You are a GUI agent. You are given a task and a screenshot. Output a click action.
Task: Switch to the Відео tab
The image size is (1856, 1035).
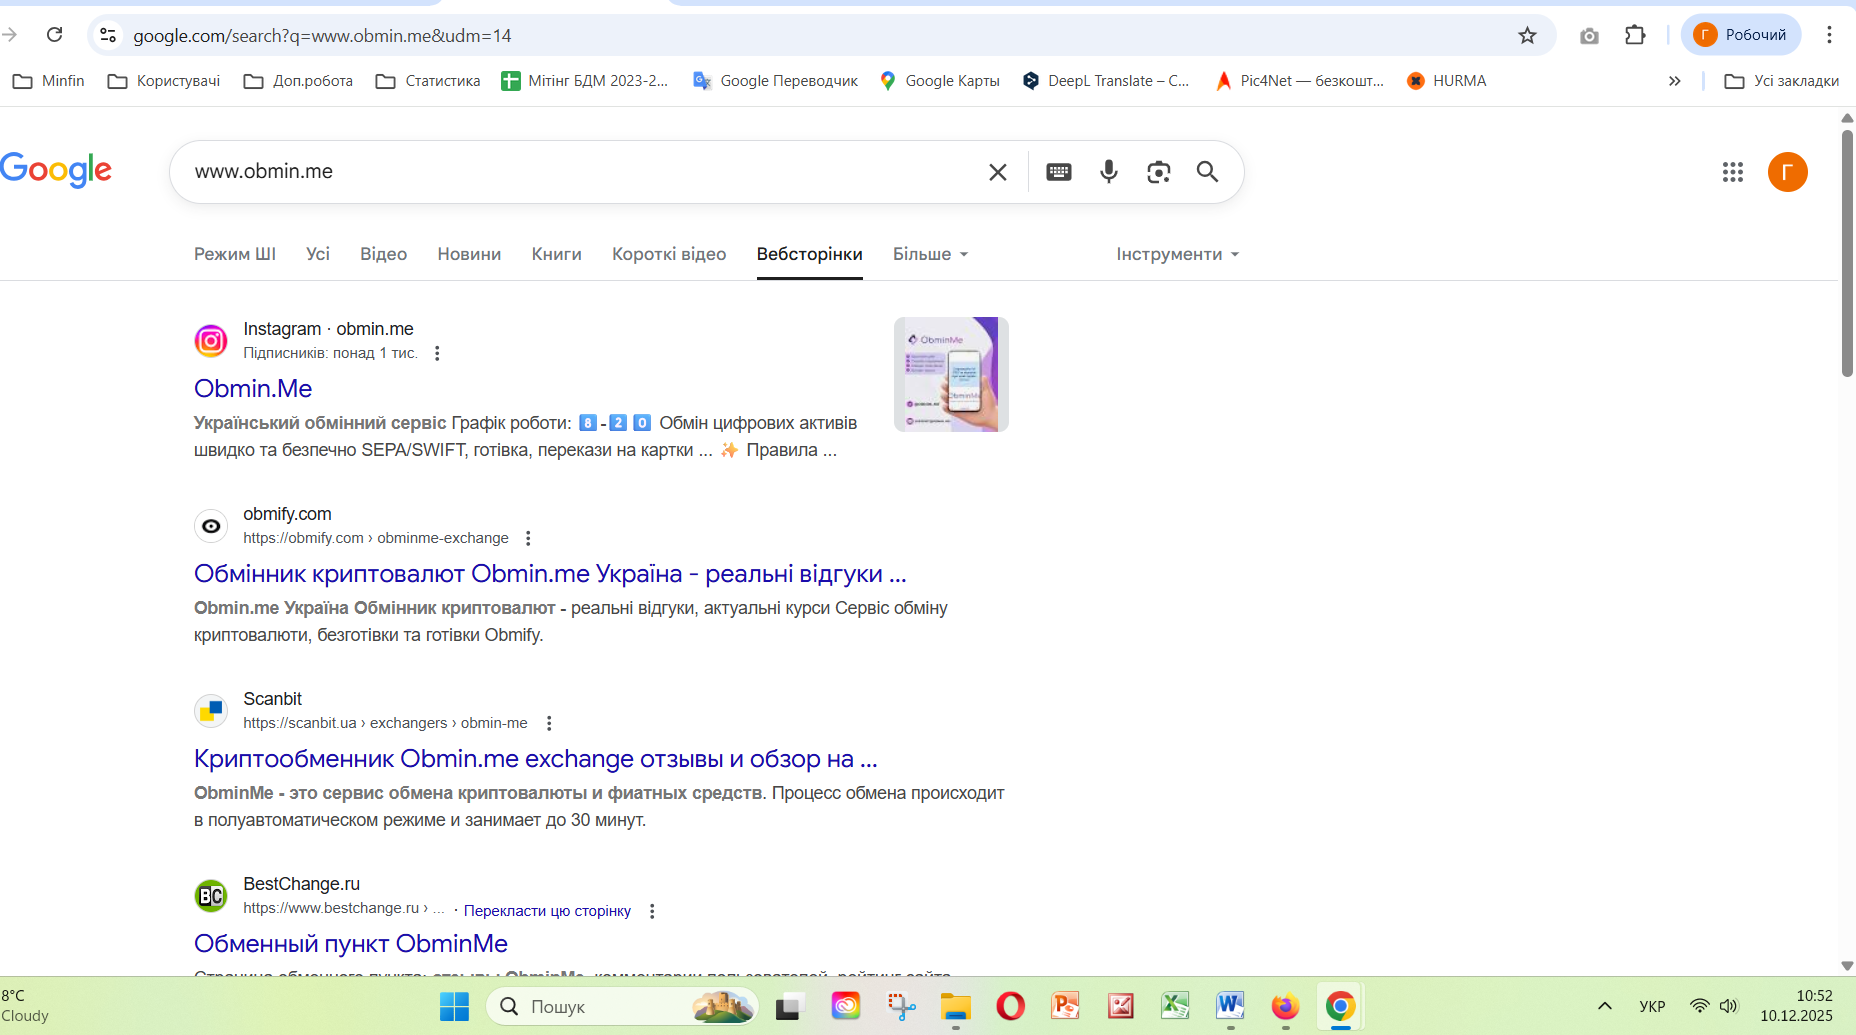click(x=384, y=254)
